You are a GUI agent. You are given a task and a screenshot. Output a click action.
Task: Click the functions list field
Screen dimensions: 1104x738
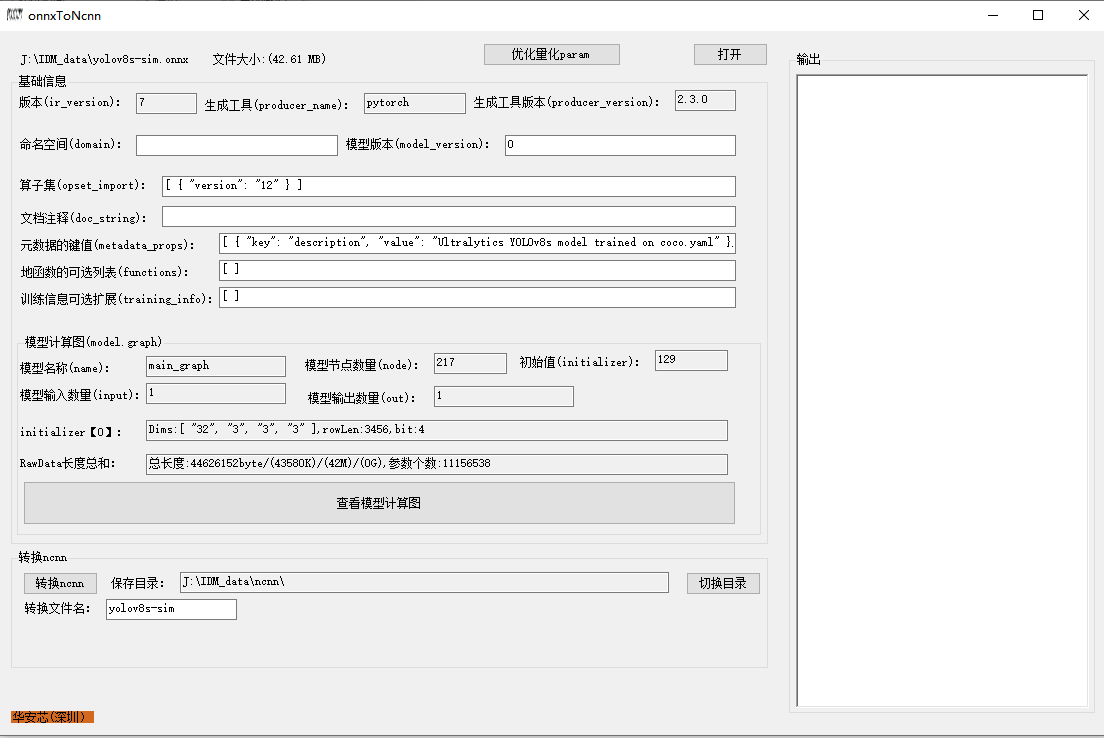pos(477,270)
